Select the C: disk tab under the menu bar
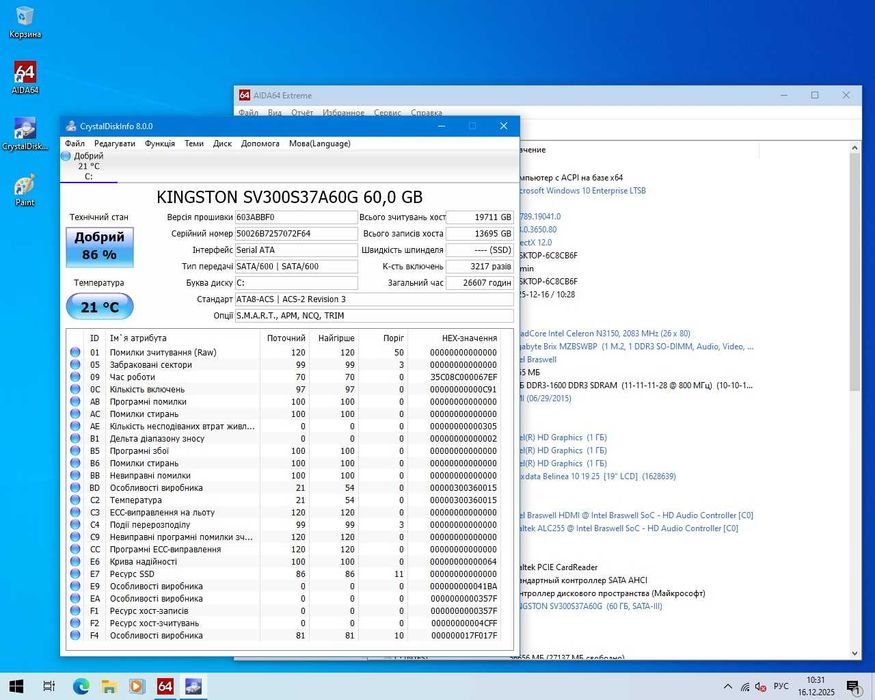The width and height of the screenshot is (875, 700). pyautogui.click(x=88, y=166)
